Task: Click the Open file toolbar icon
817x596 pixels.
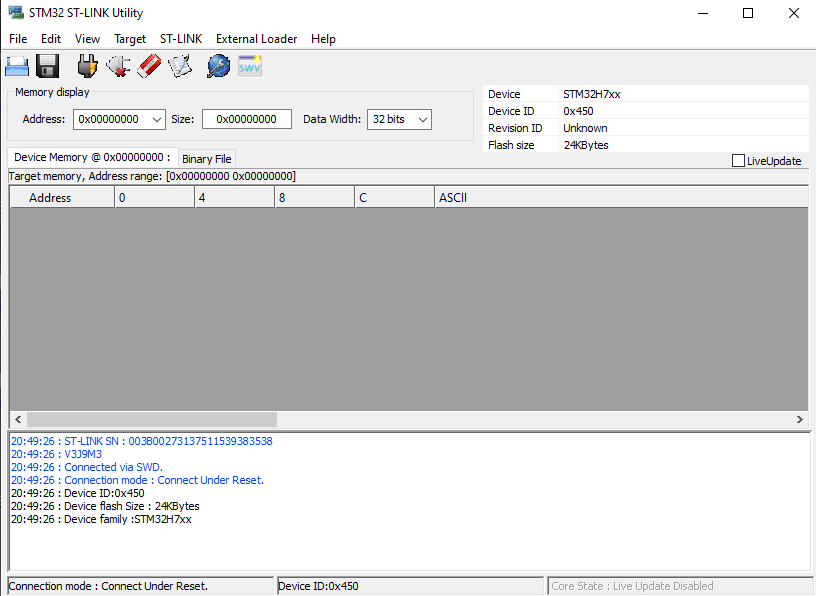Action: [x=17, y=67]
